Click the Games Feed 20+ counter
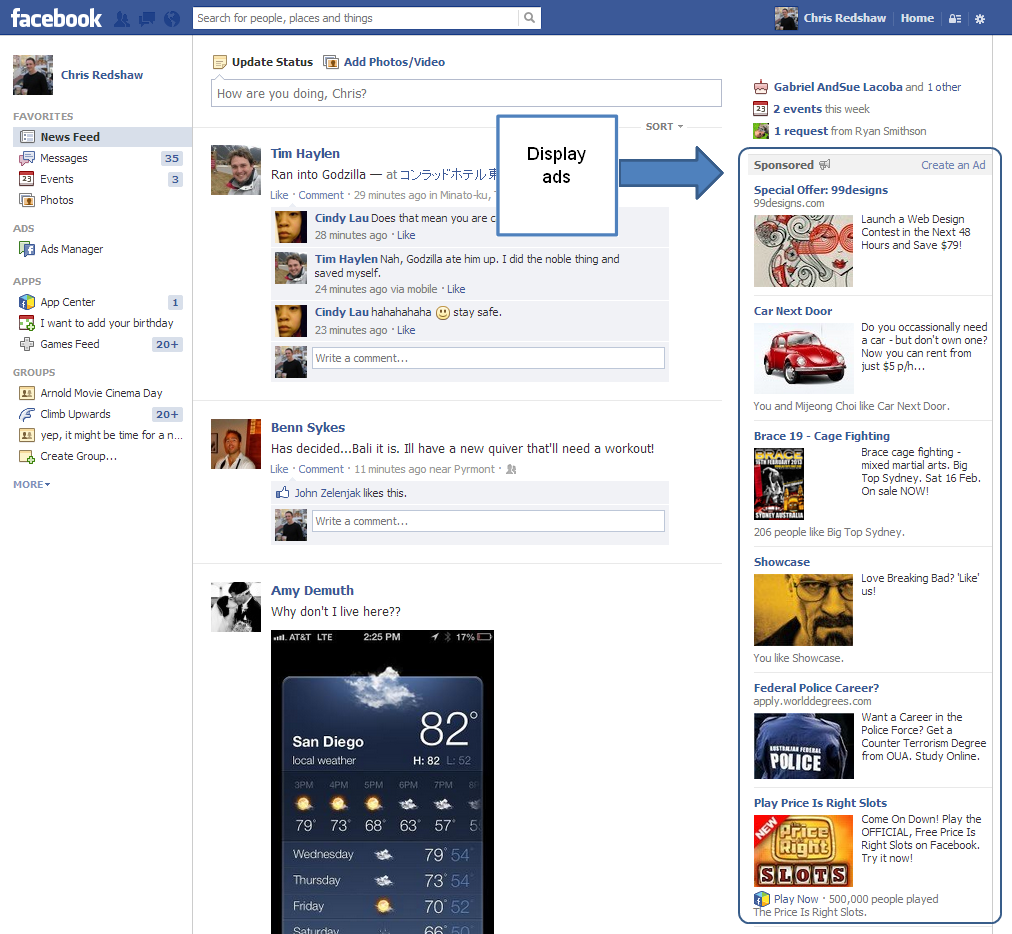This screenshot has height=934, width=1012. coord(167,345)
